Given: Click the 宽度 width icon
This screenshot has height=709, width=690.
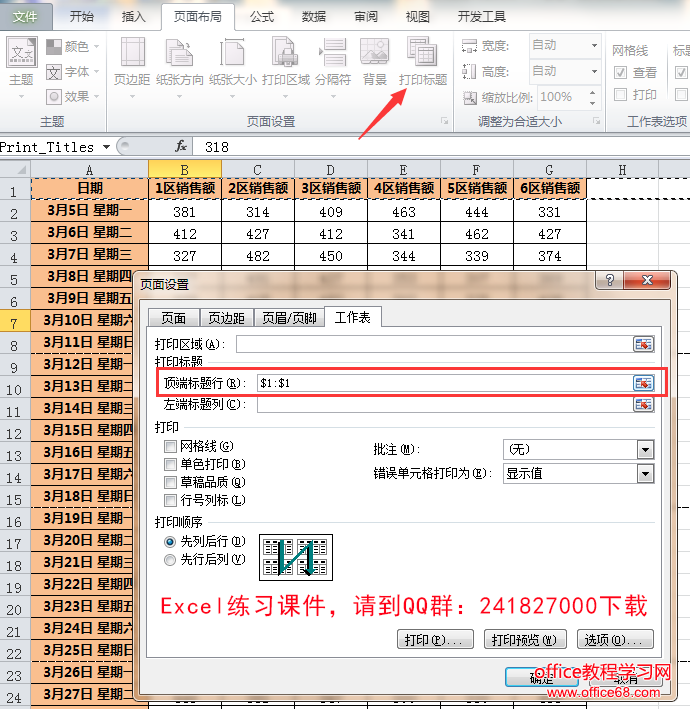Looking at the screenshot, I should pyautogui.click(x=469, y=46).
